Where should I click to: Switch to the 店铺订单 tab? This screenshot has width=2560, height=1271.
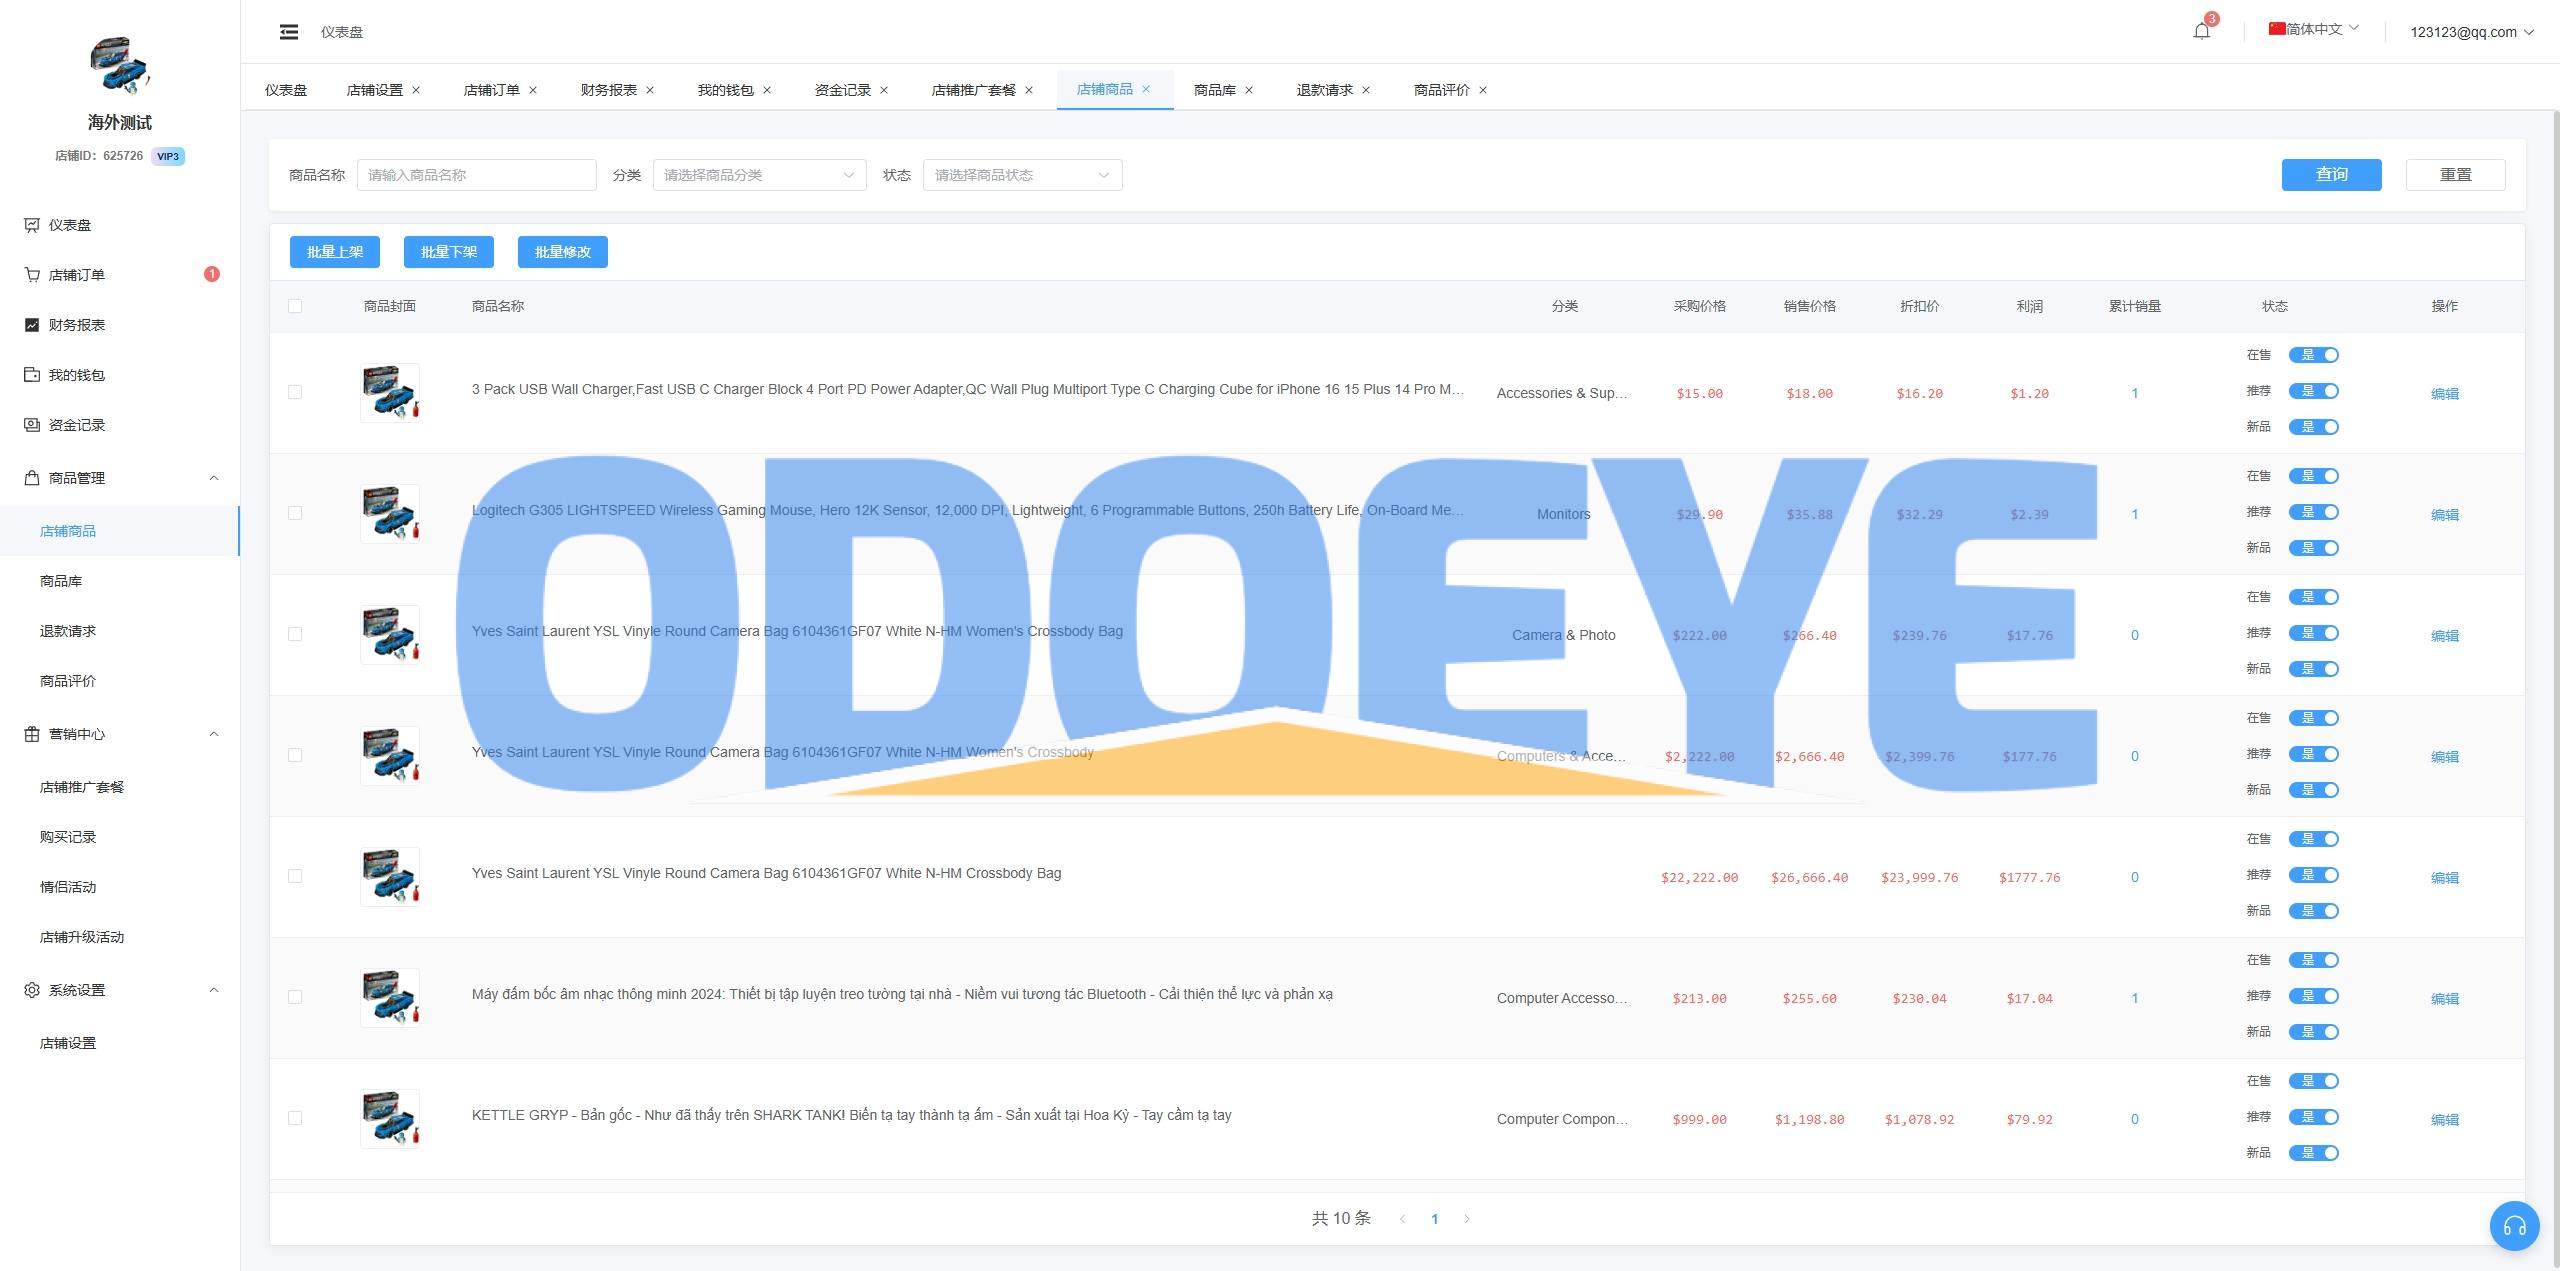[x=491, y=90]
